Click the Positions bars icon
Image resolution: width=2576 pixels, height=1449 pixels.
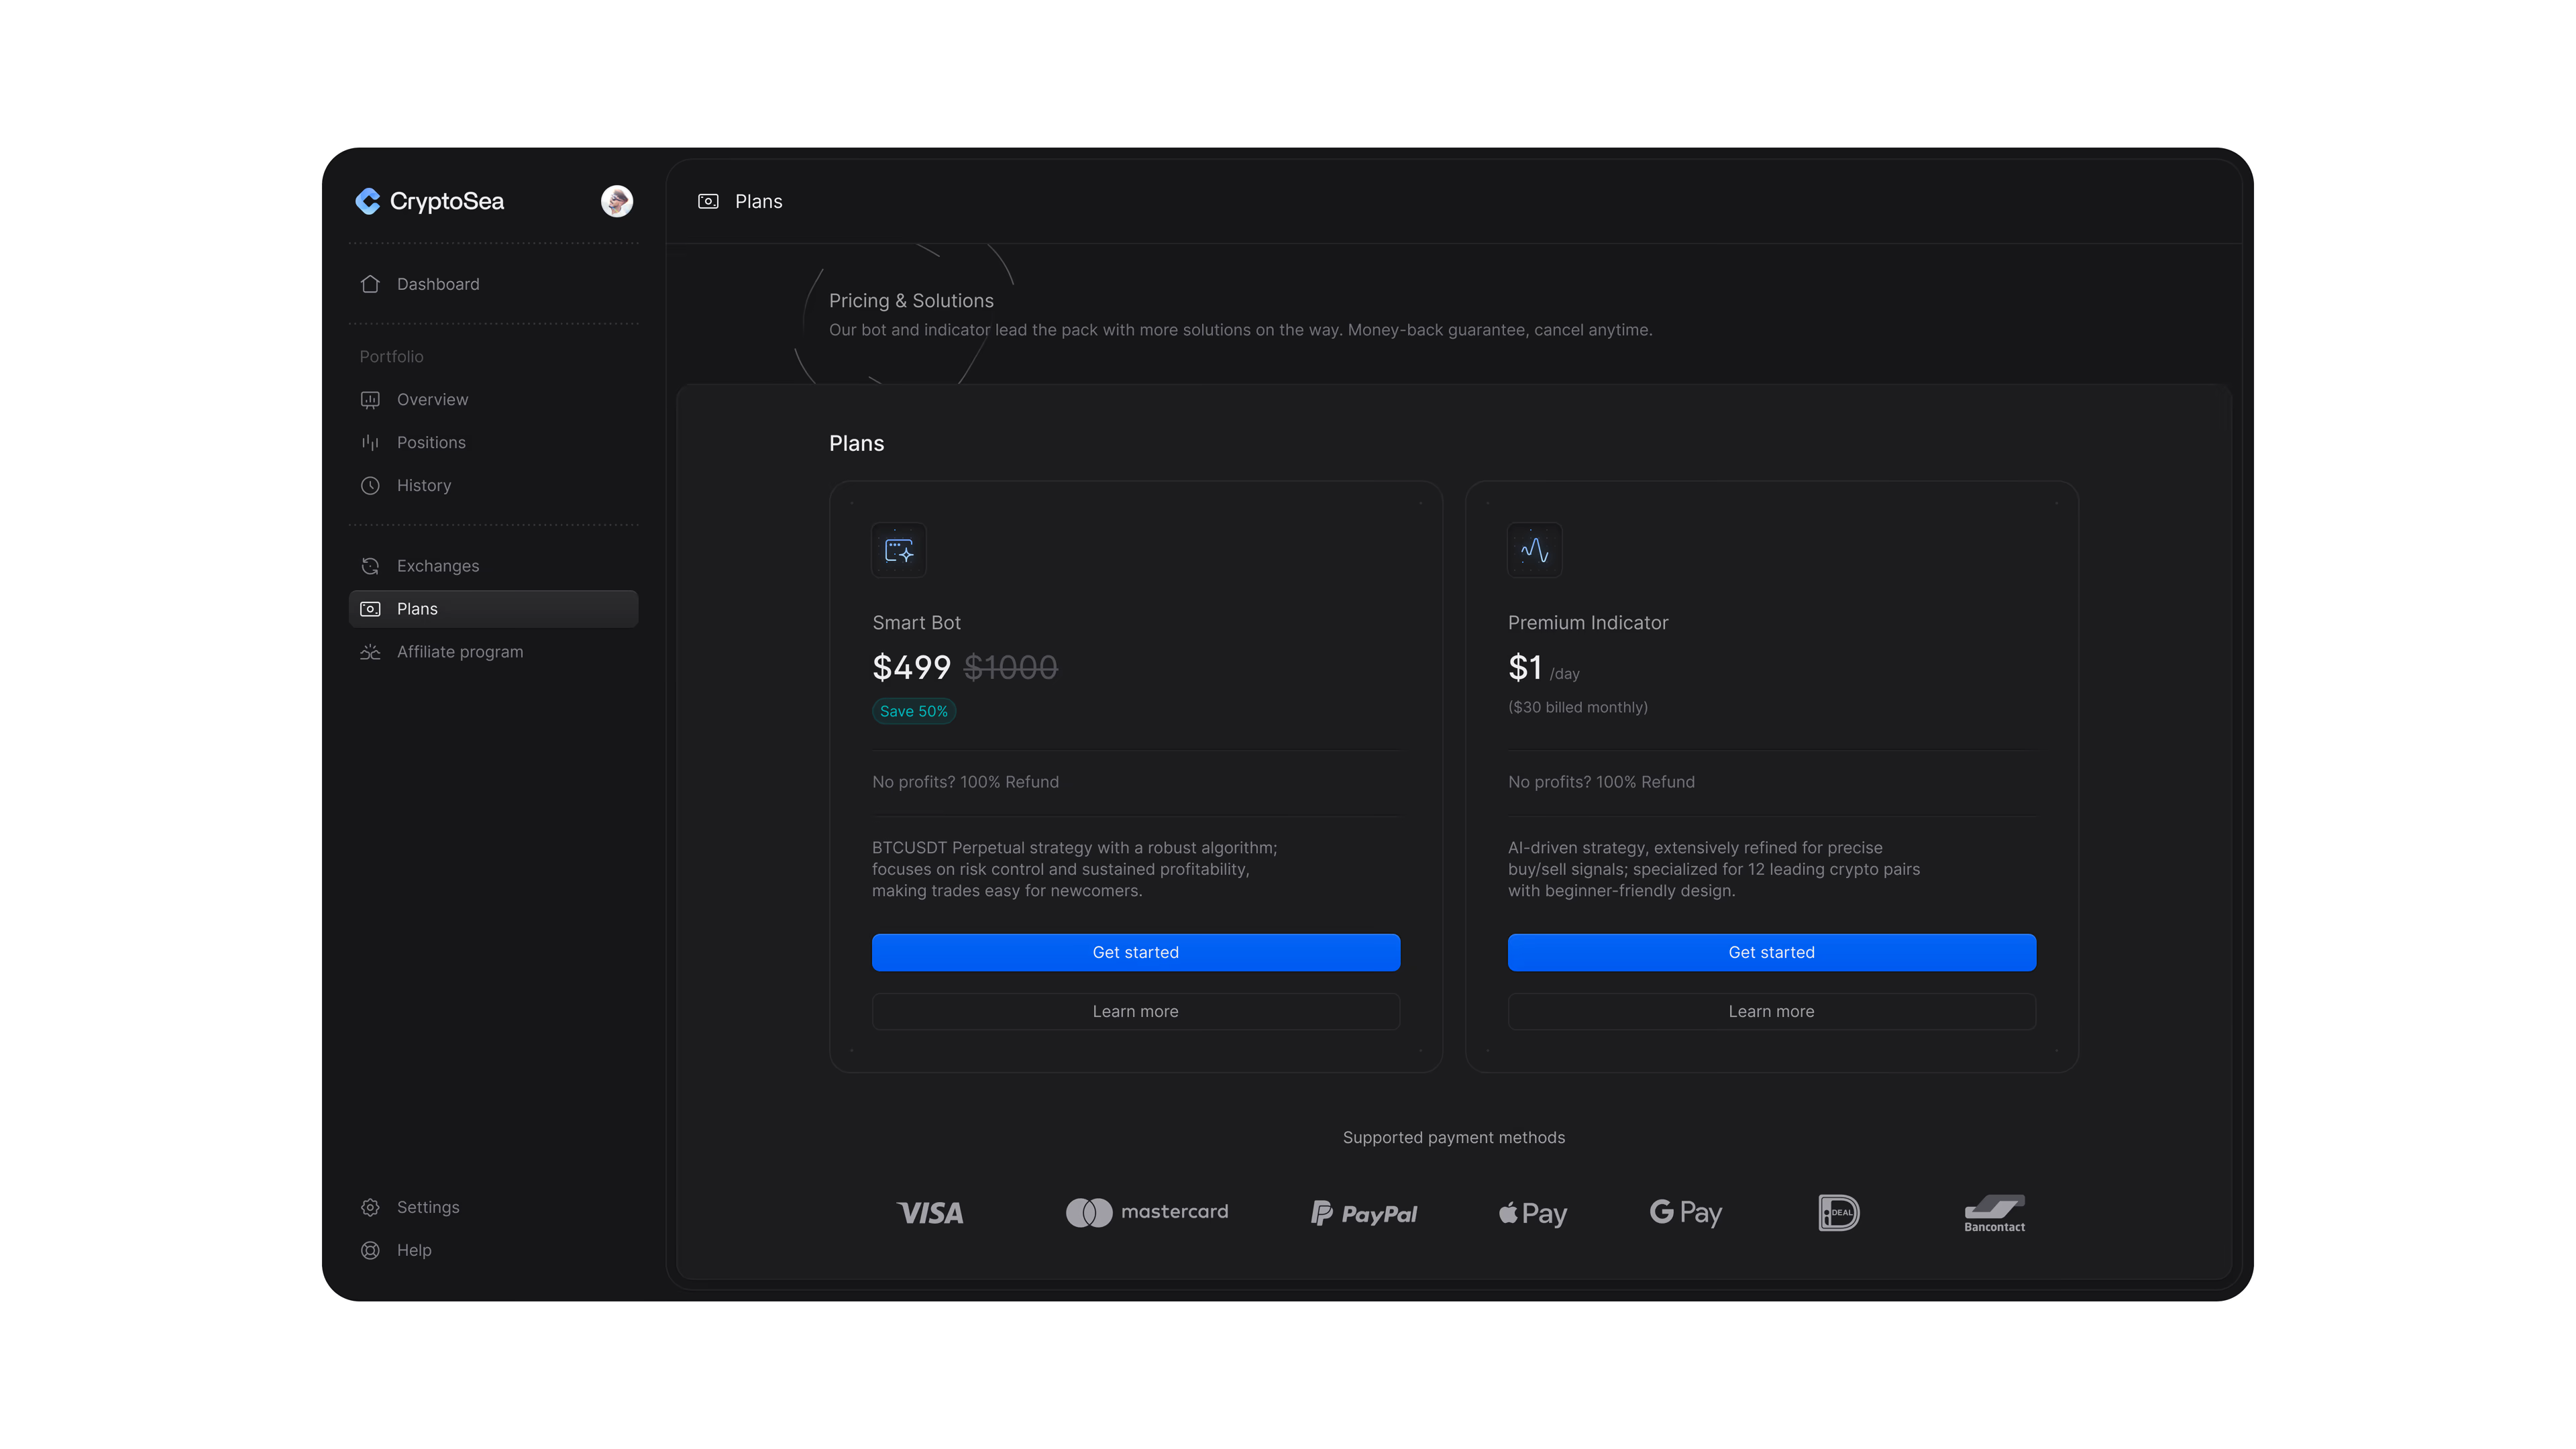click(x=370, y=442)
